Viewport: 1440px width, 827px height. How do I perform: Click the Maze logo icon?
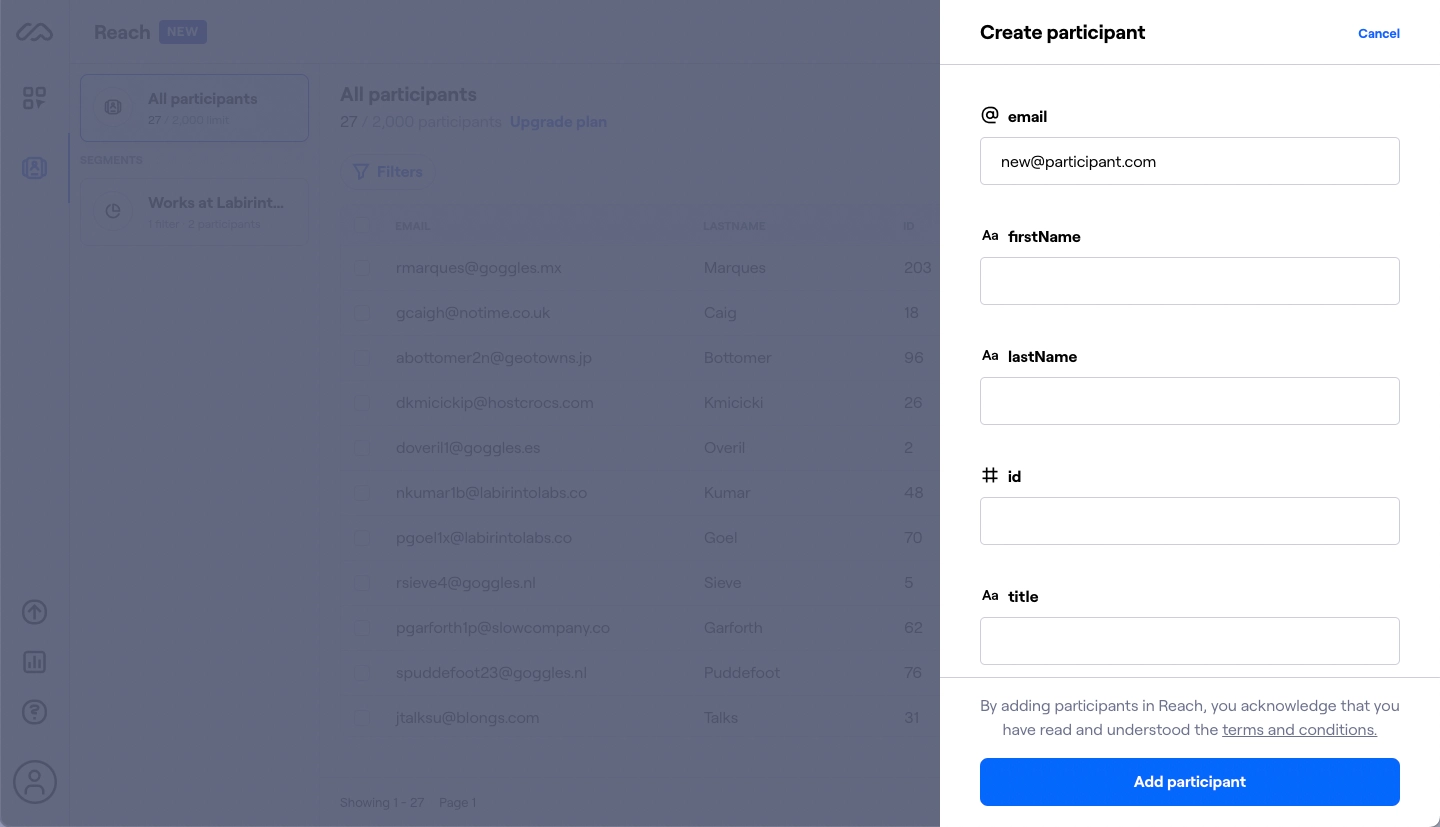[x=34, y=32]
